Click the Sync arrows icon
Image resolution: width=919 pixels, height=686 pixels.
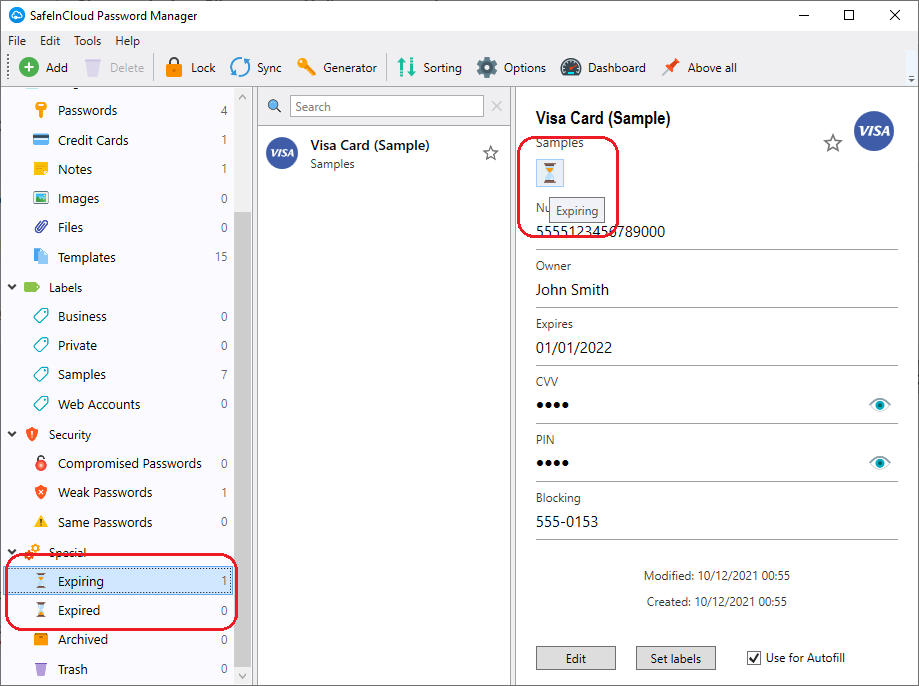(x=240, y=67)
